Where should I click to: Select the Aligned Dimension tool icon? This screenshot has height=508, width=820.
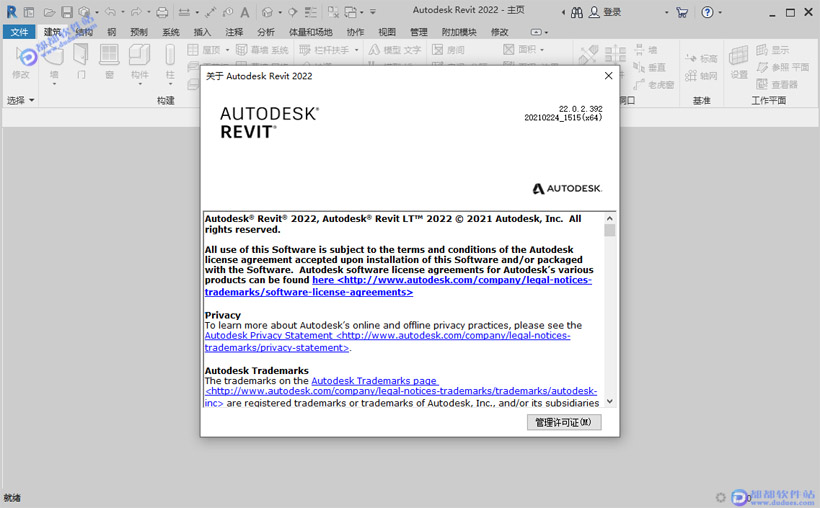(x=211, y=12)
